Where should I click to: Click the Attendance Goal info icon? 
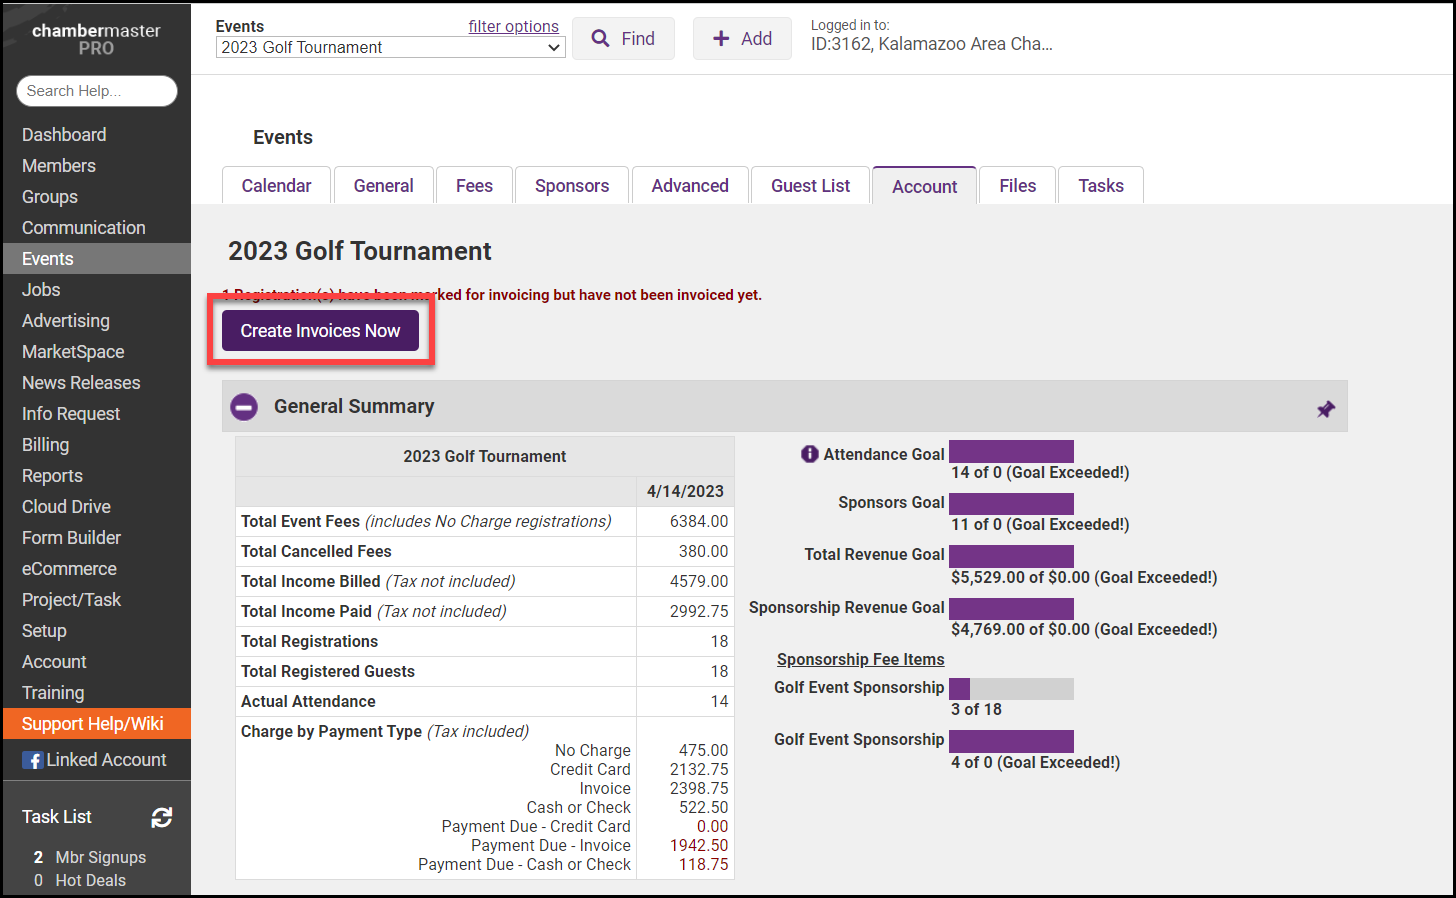point(809,454)
